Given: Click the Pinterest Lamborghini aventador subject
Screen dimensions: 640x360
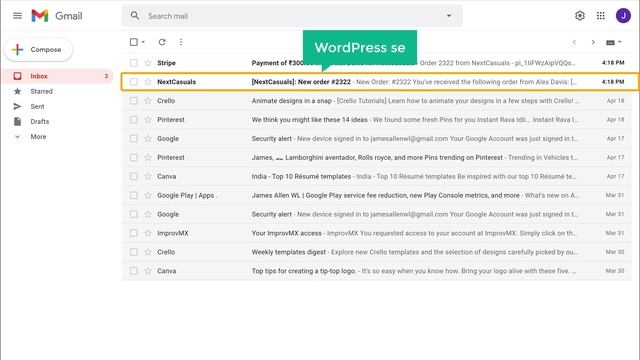Looking at the screenshot, I should pos(377,157).
